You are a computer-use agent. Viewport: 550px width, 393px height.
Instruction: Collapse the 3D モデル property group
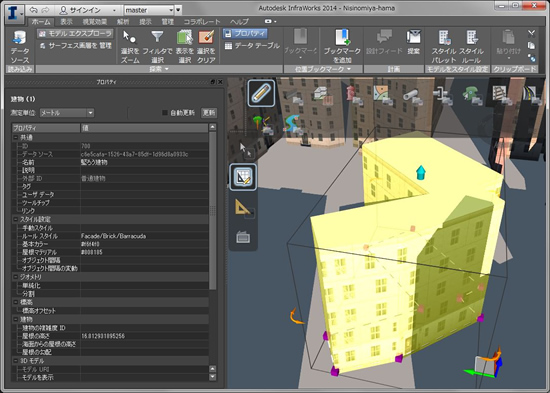click(x=16, y=361)
